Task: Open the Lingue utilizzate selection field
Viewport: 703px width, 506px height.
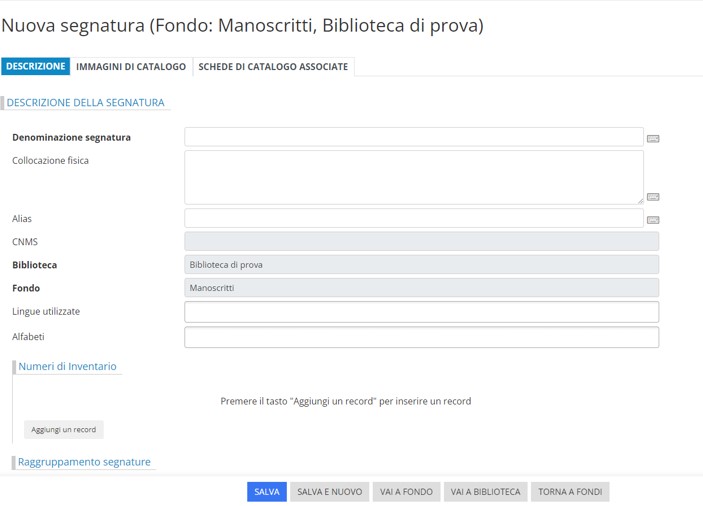Action: 421,312
